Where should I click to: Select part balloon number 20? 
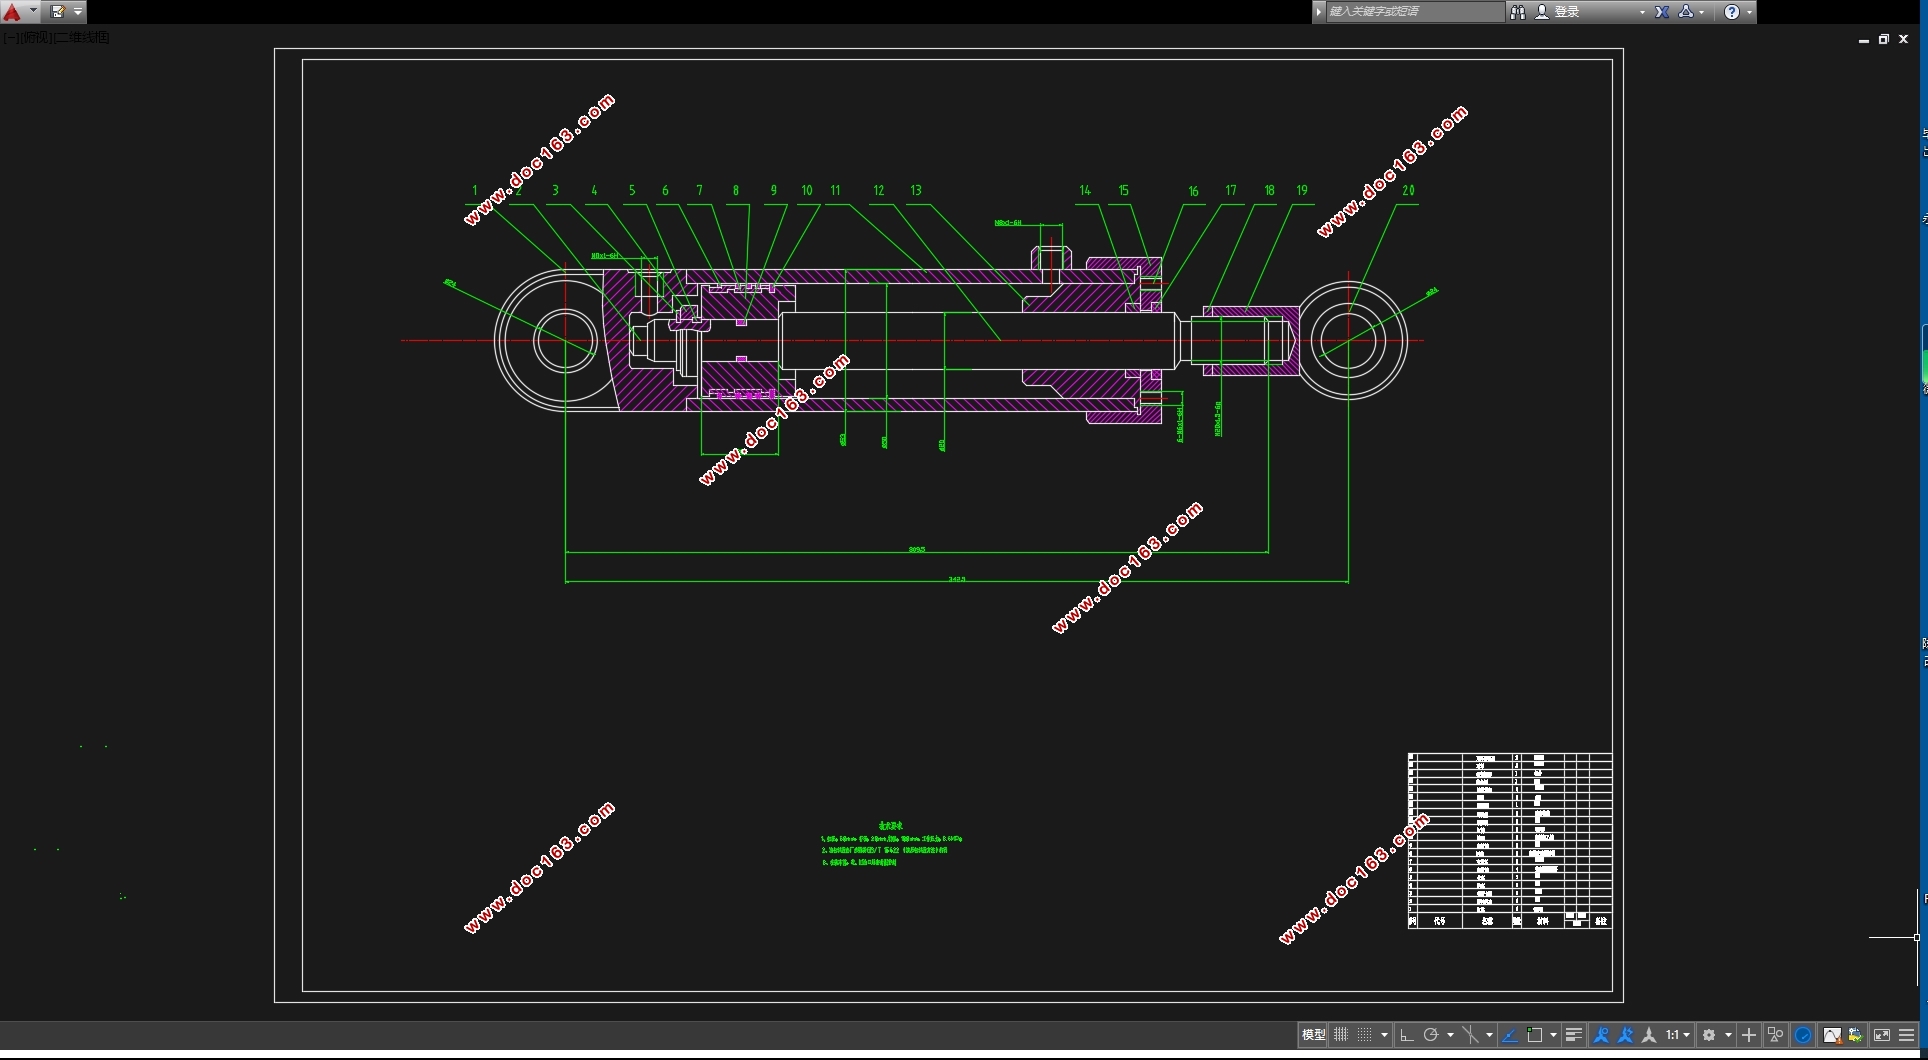coord(1408,190)
